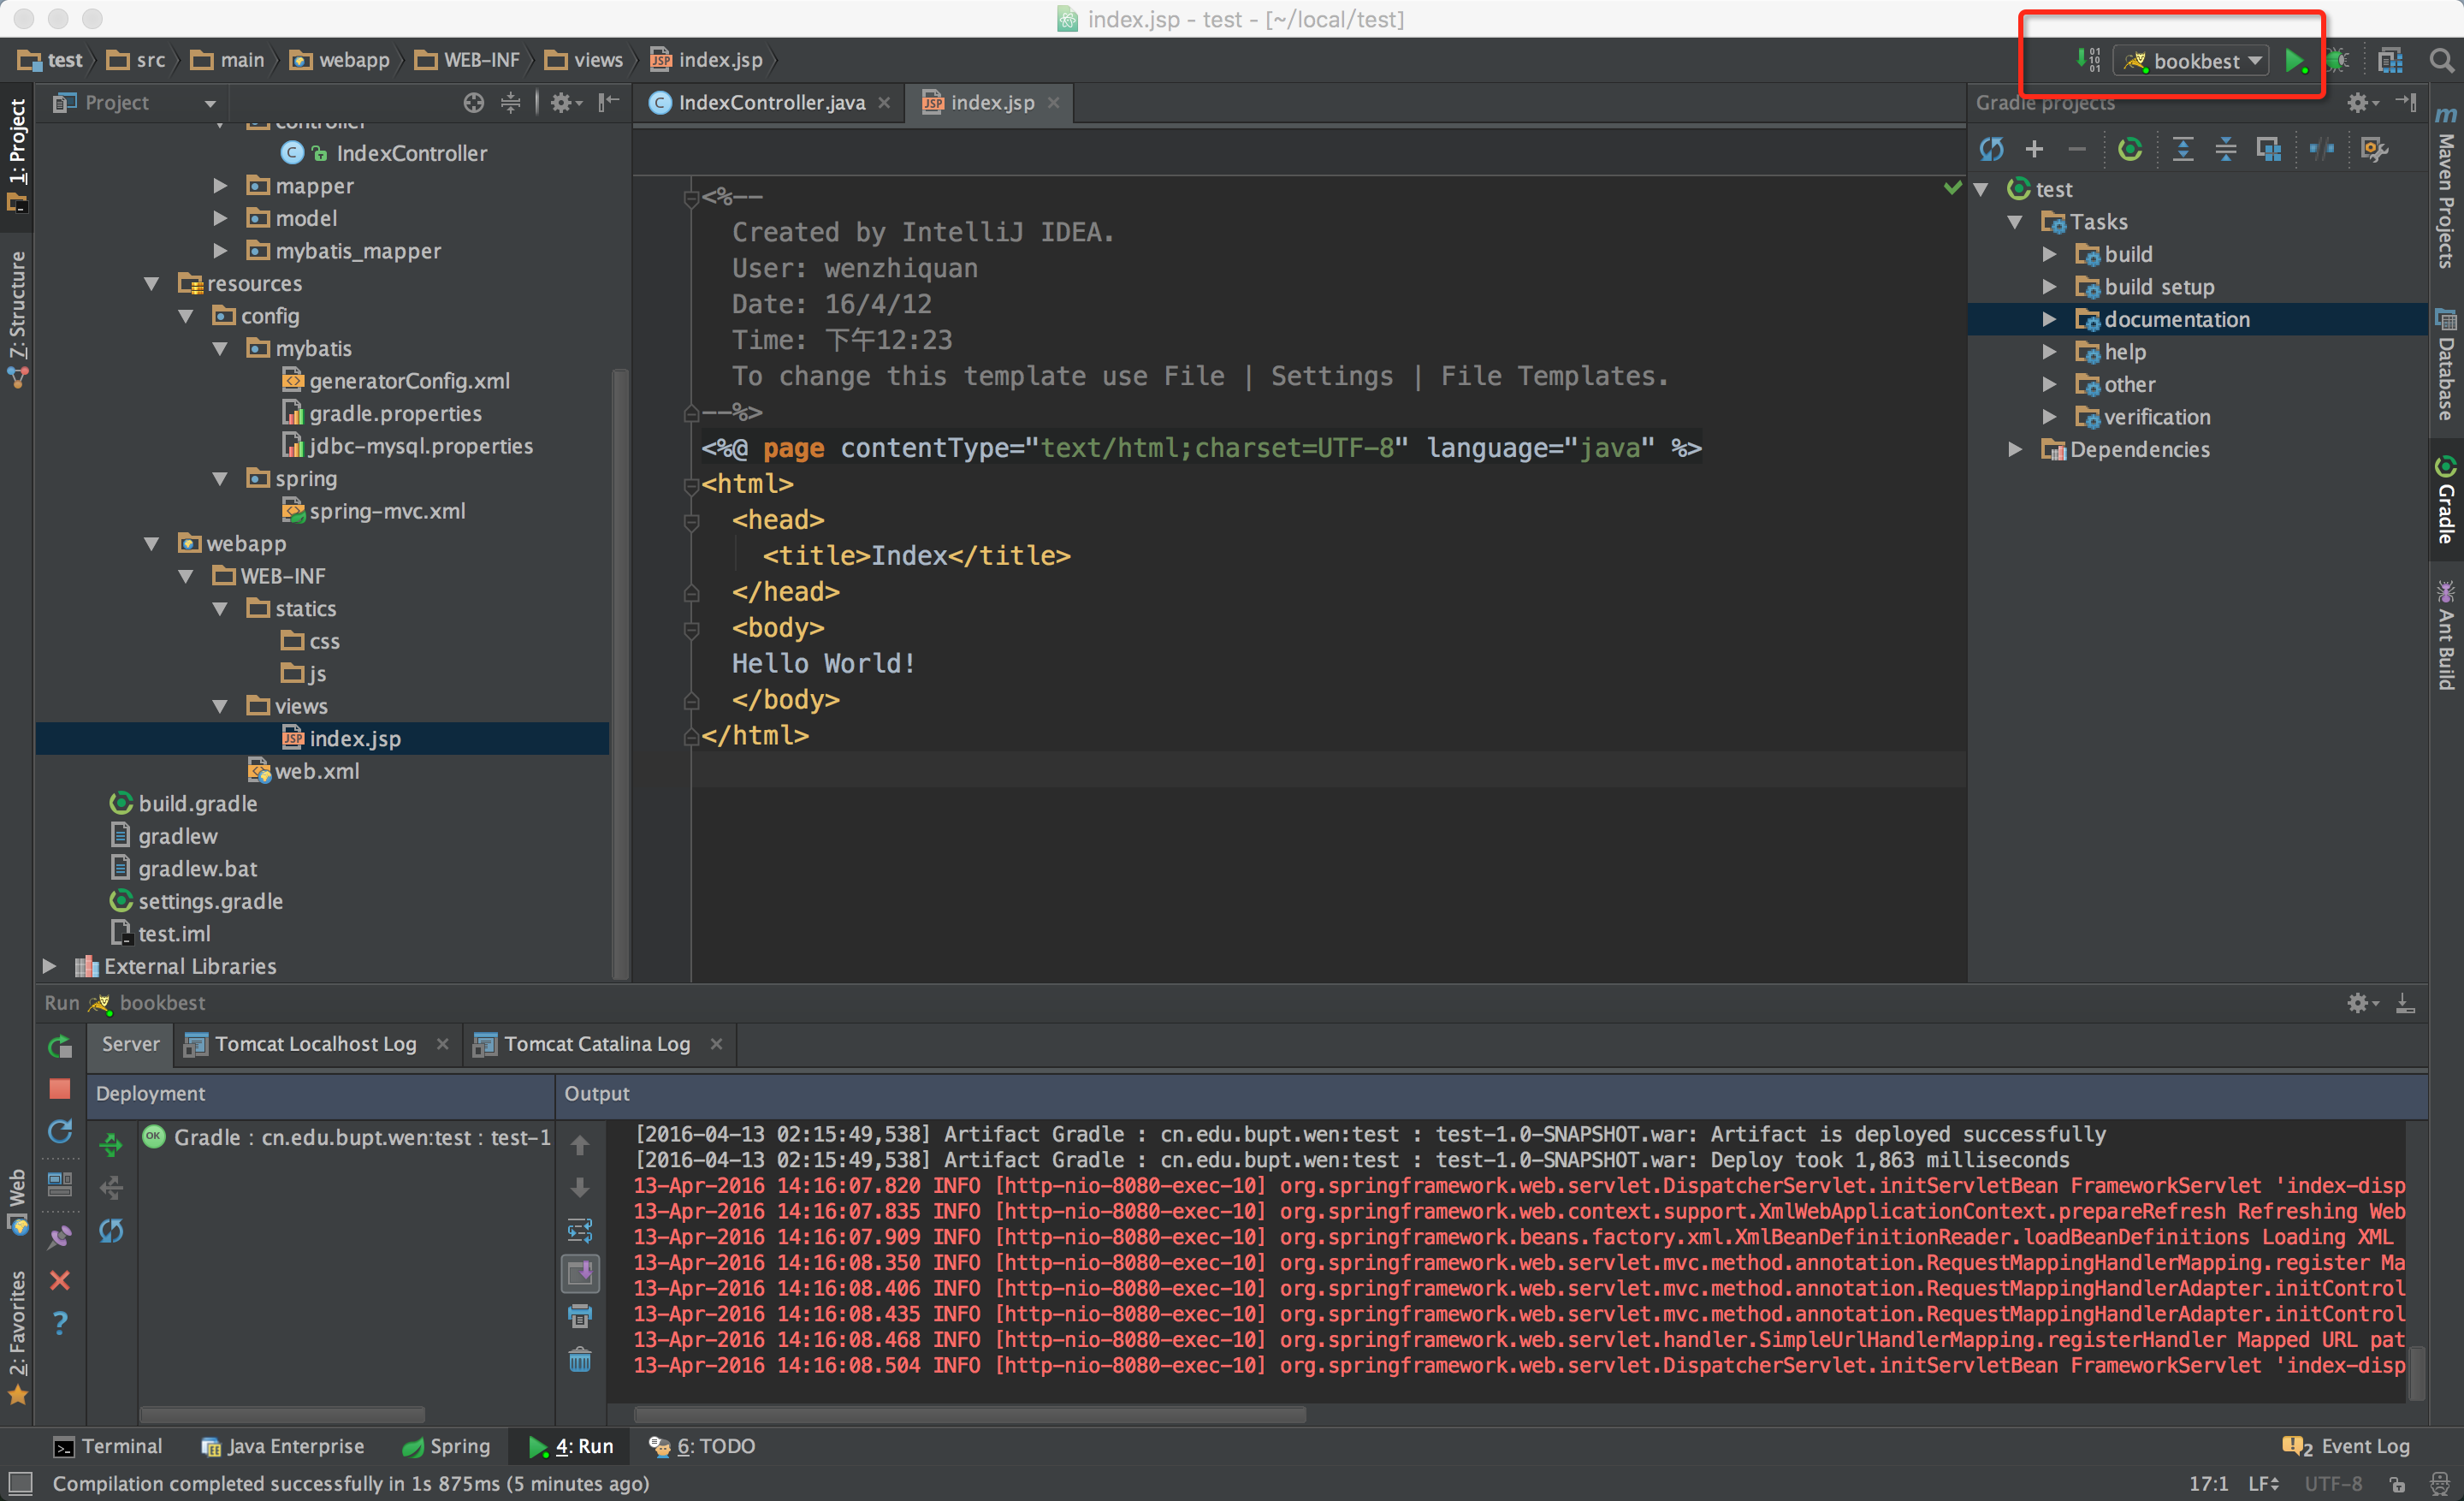Click the Debug bug icon
Screen dimensions: 2464x1501
(x=2337, y=61)
